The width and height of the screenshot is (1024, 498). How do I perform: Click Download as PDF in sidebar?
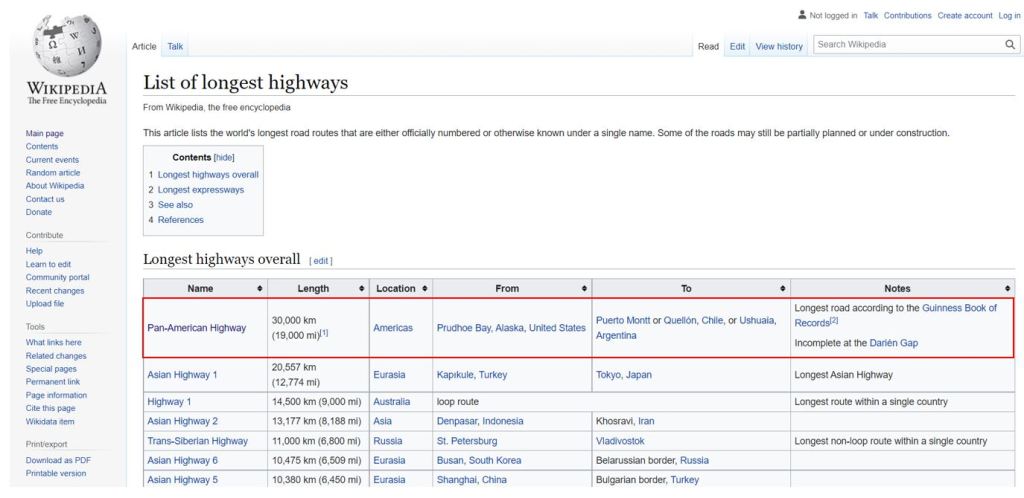tap(58, 460)
